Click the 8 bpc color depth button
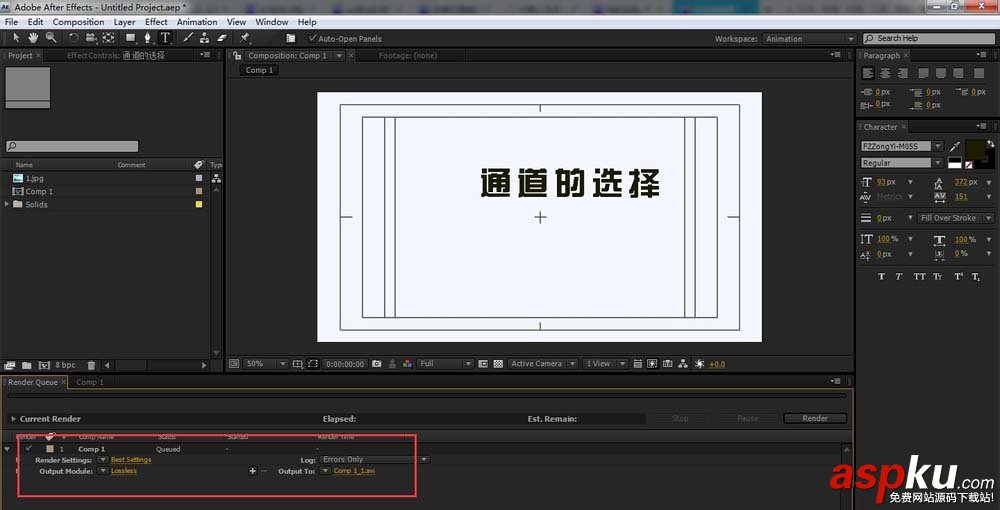The height and width of the screenshot is (510, 1000). click(65, 365)
